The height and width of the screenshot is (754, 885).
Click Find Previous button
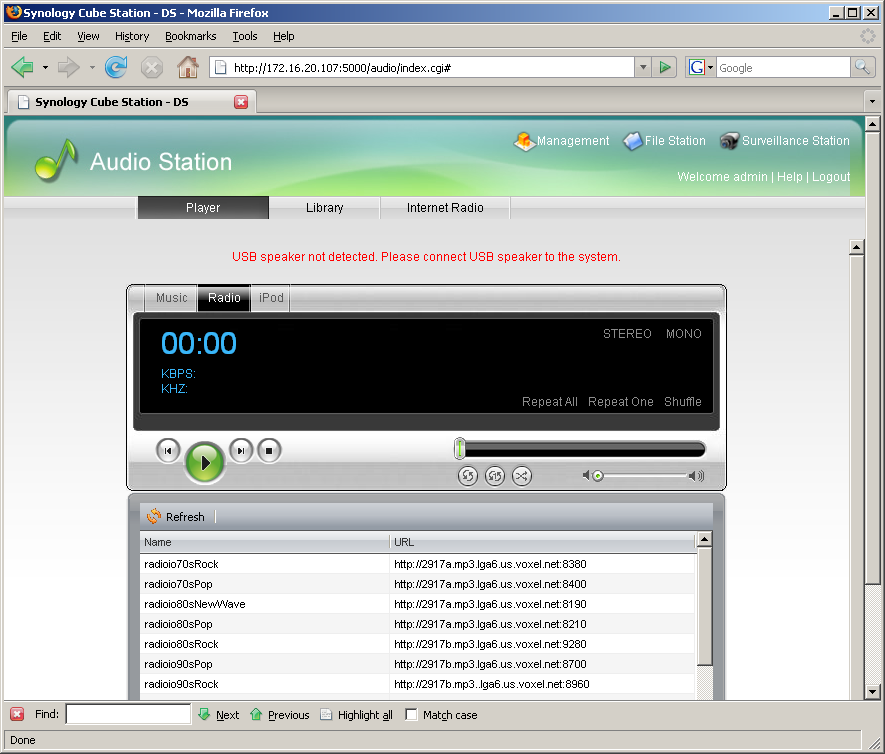click(x=280, y=714)
